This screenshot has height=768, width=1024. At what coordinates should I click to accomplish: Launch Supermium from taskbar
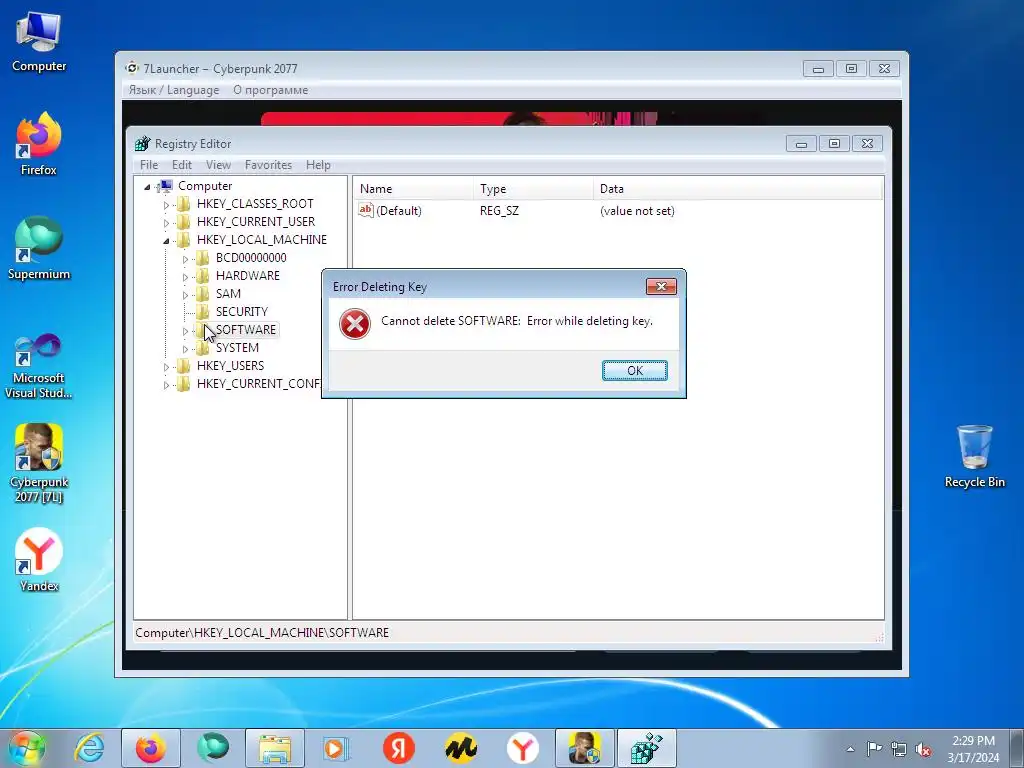coord(212,748)
